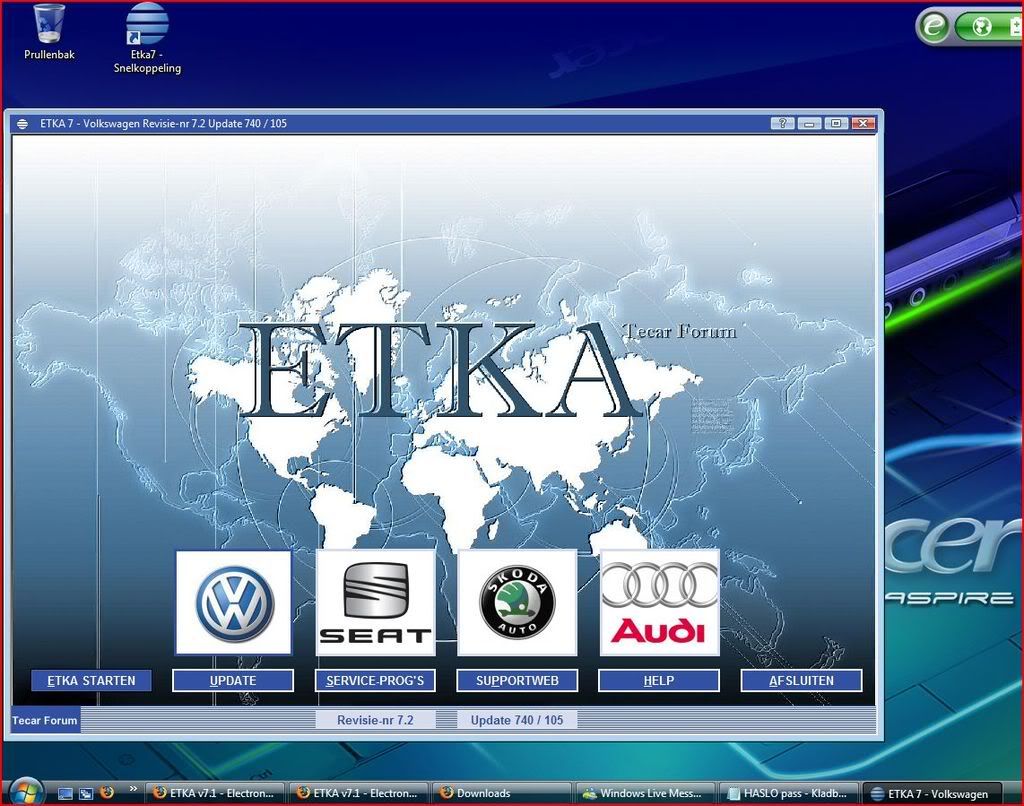Screen dimensions: 1024x806
Task: Click the Update 740 / 105 status label
Action: tap(517, 720)
